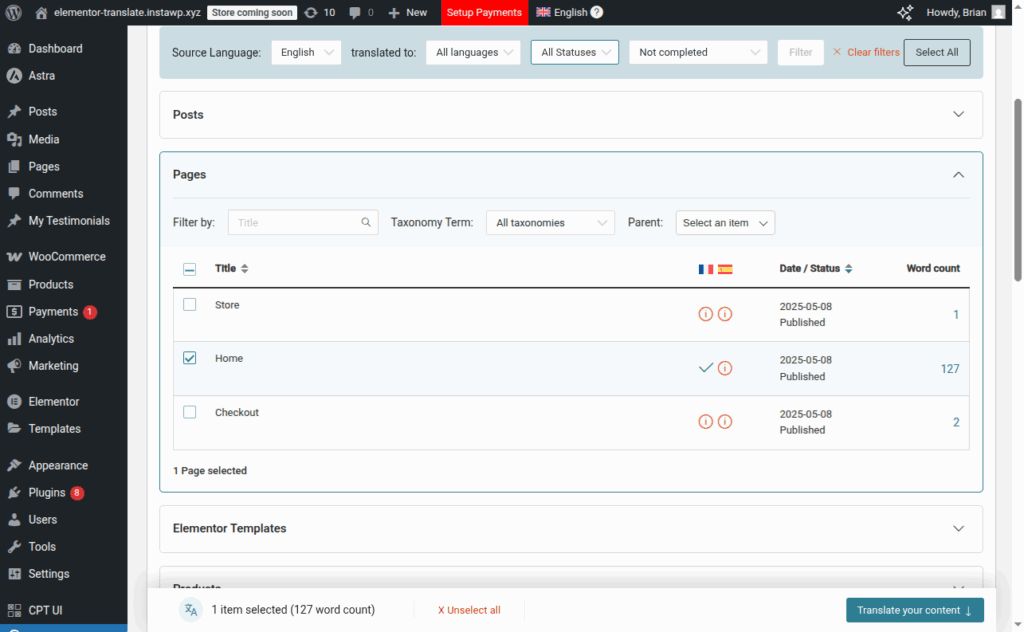Click the Spanish flag column header
Screen dimensions: 1024x632
pyautogui.click(x=725, y=269)
